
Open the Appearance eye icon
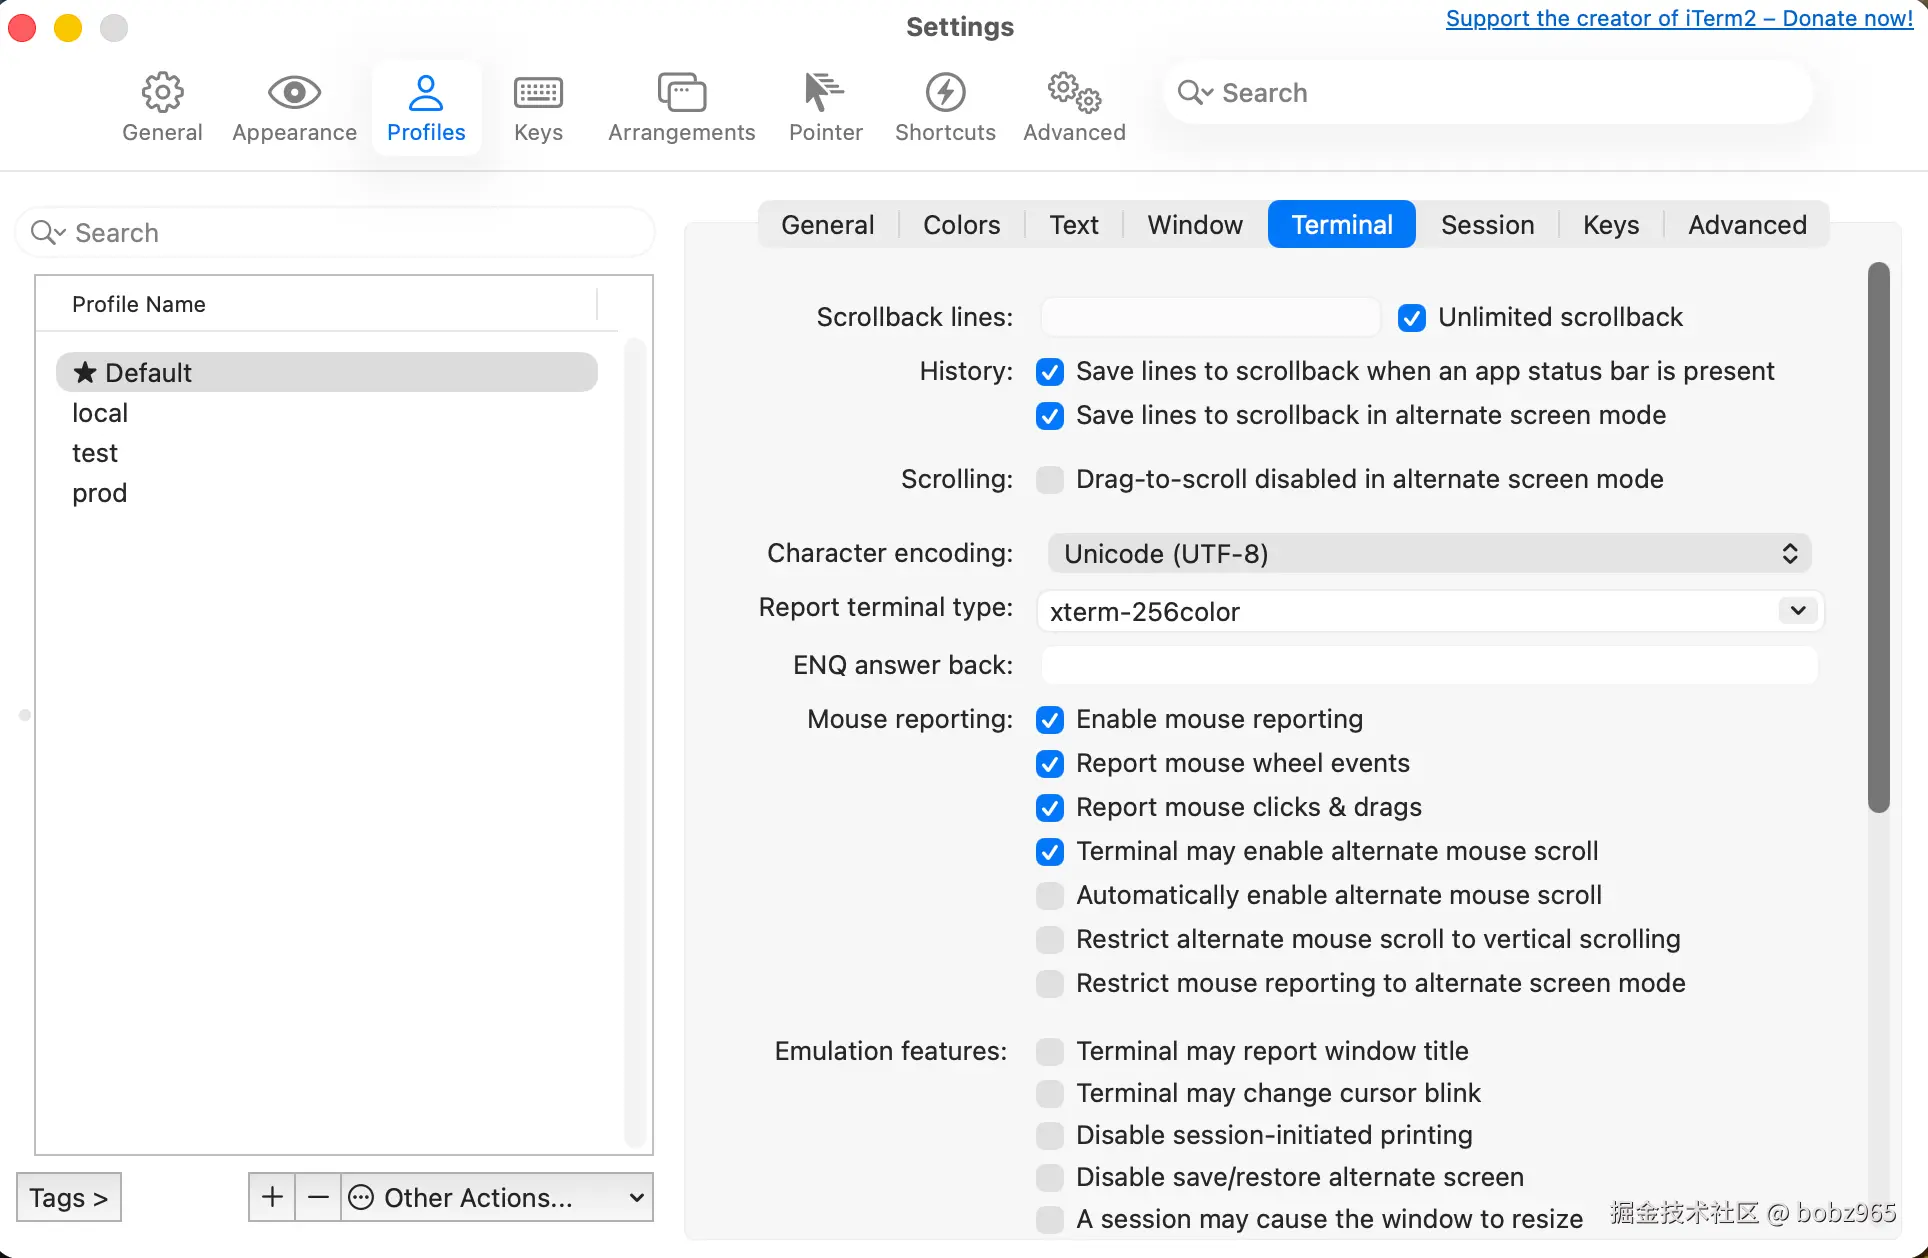coord(294,93)
